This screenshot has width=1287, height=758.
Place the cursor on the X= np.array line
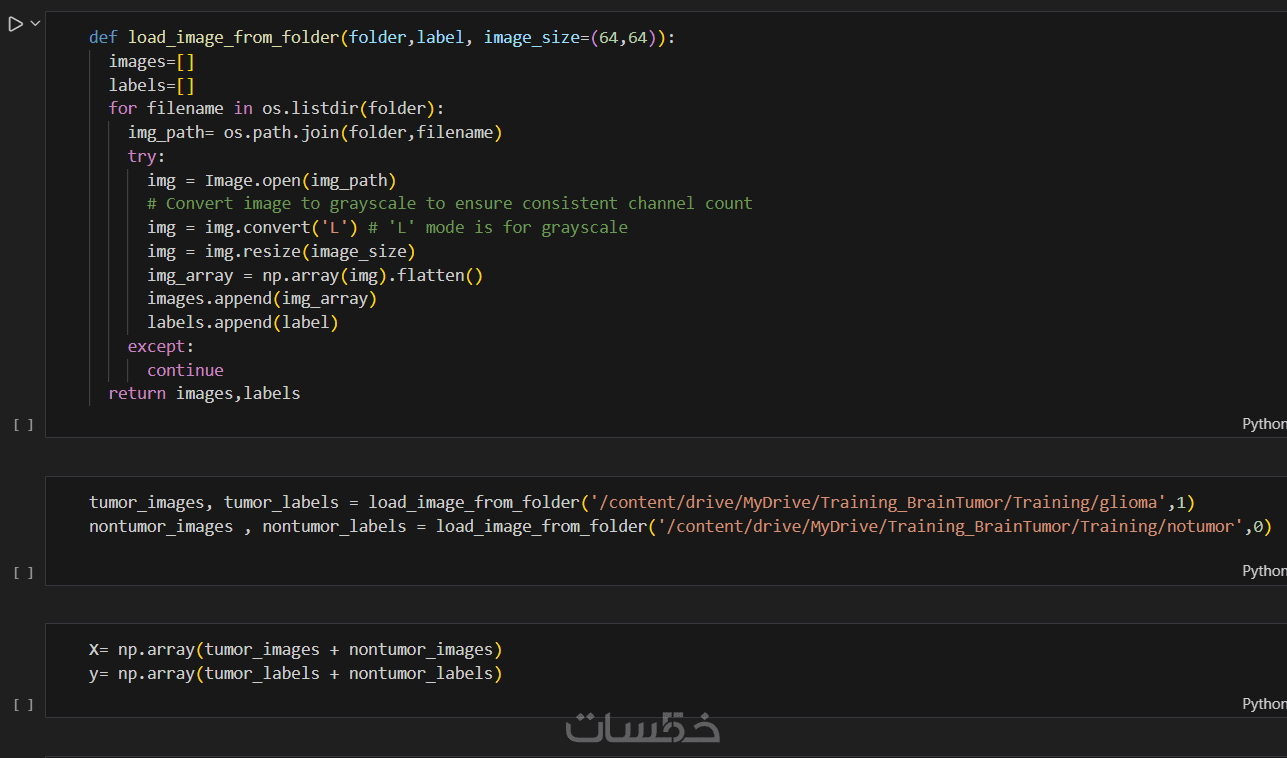(296, 650)
